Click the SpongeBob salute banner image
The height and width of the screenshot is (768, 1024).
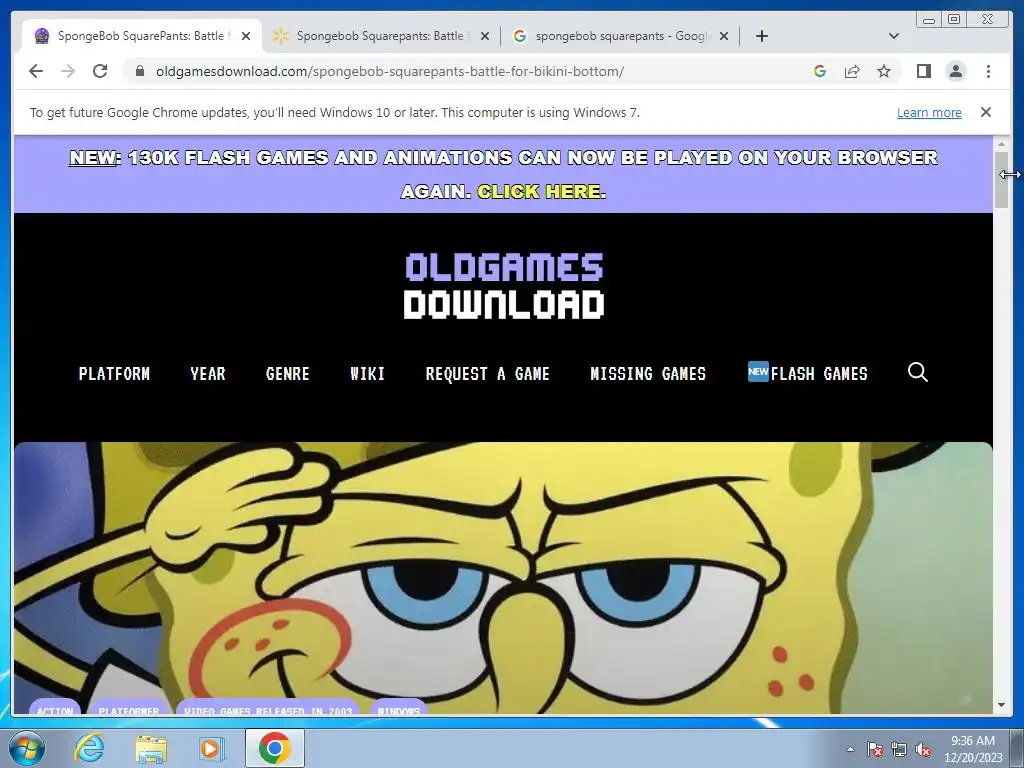pos(503,578)
